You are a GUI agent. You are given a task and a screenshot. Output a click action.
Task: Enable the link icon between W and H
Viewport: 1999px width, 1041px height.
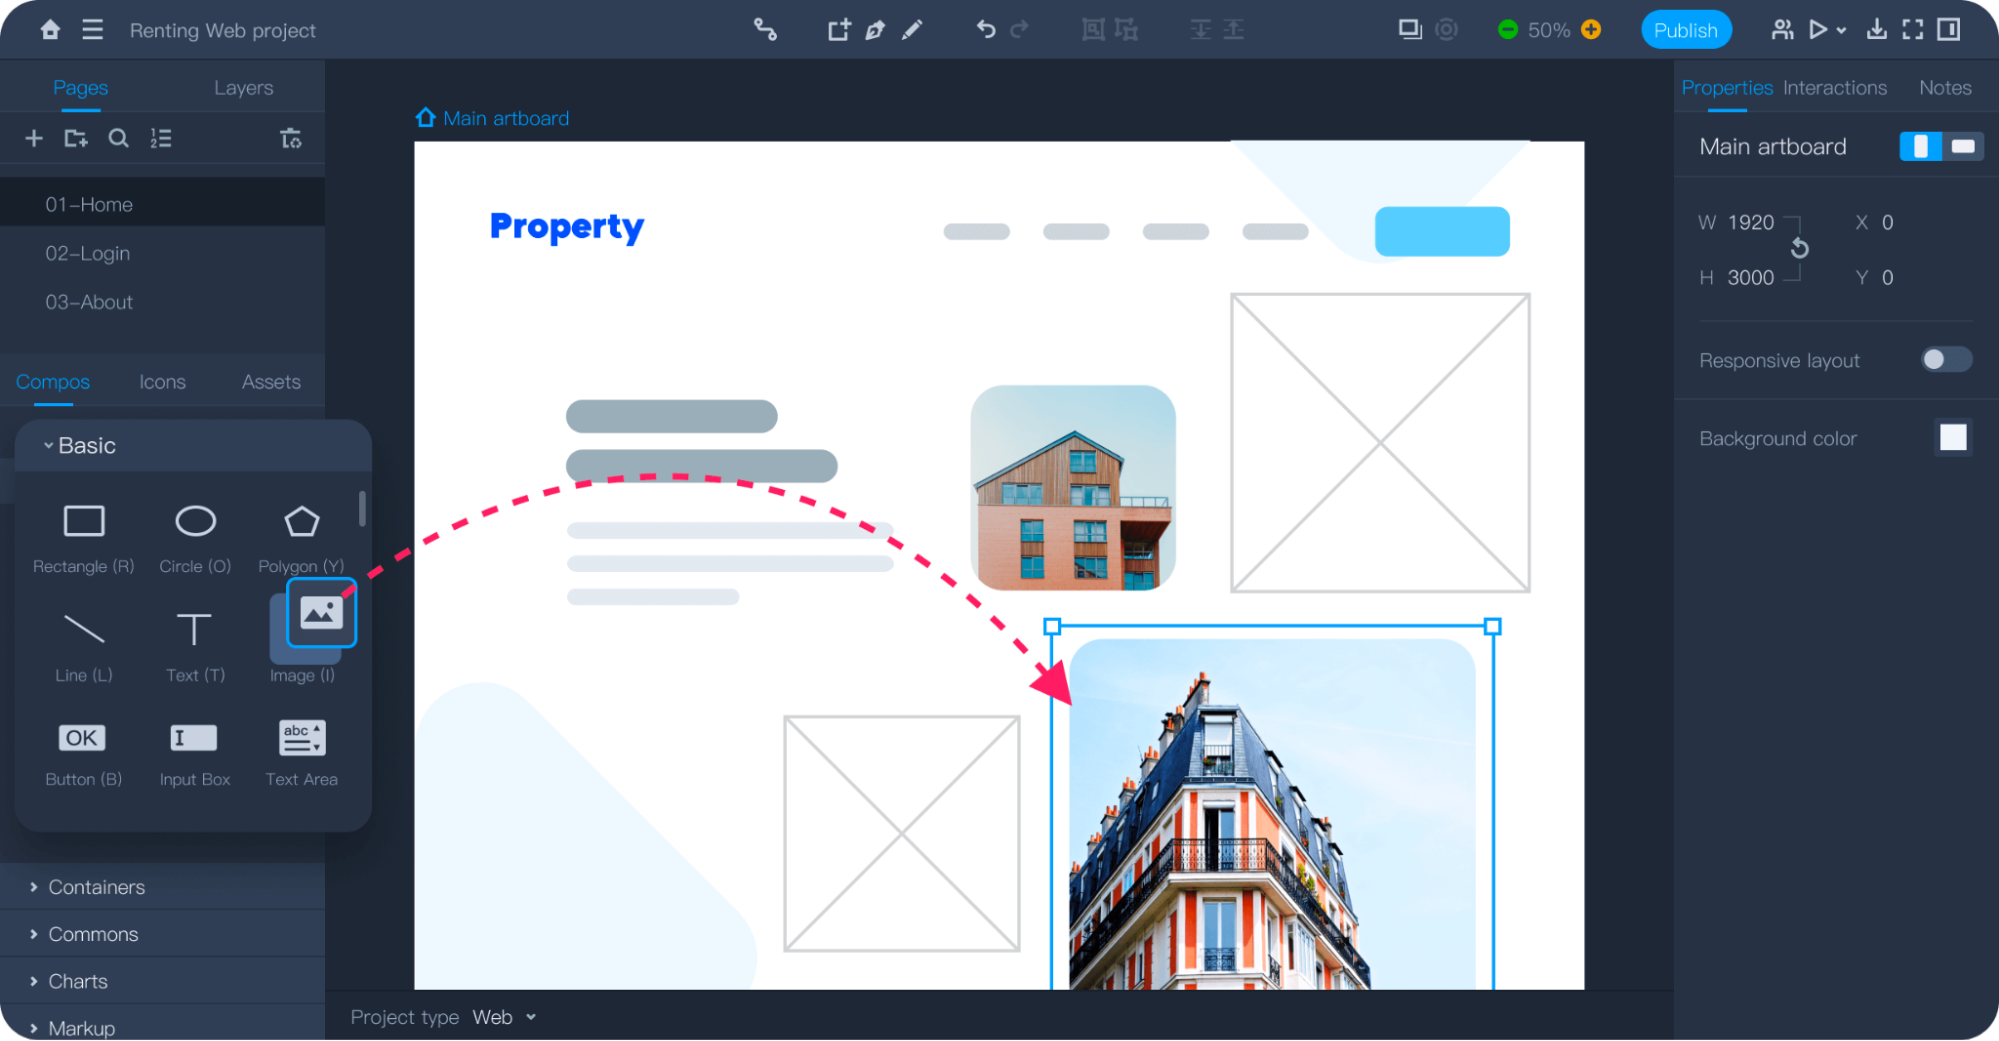tap(1800, 247)
